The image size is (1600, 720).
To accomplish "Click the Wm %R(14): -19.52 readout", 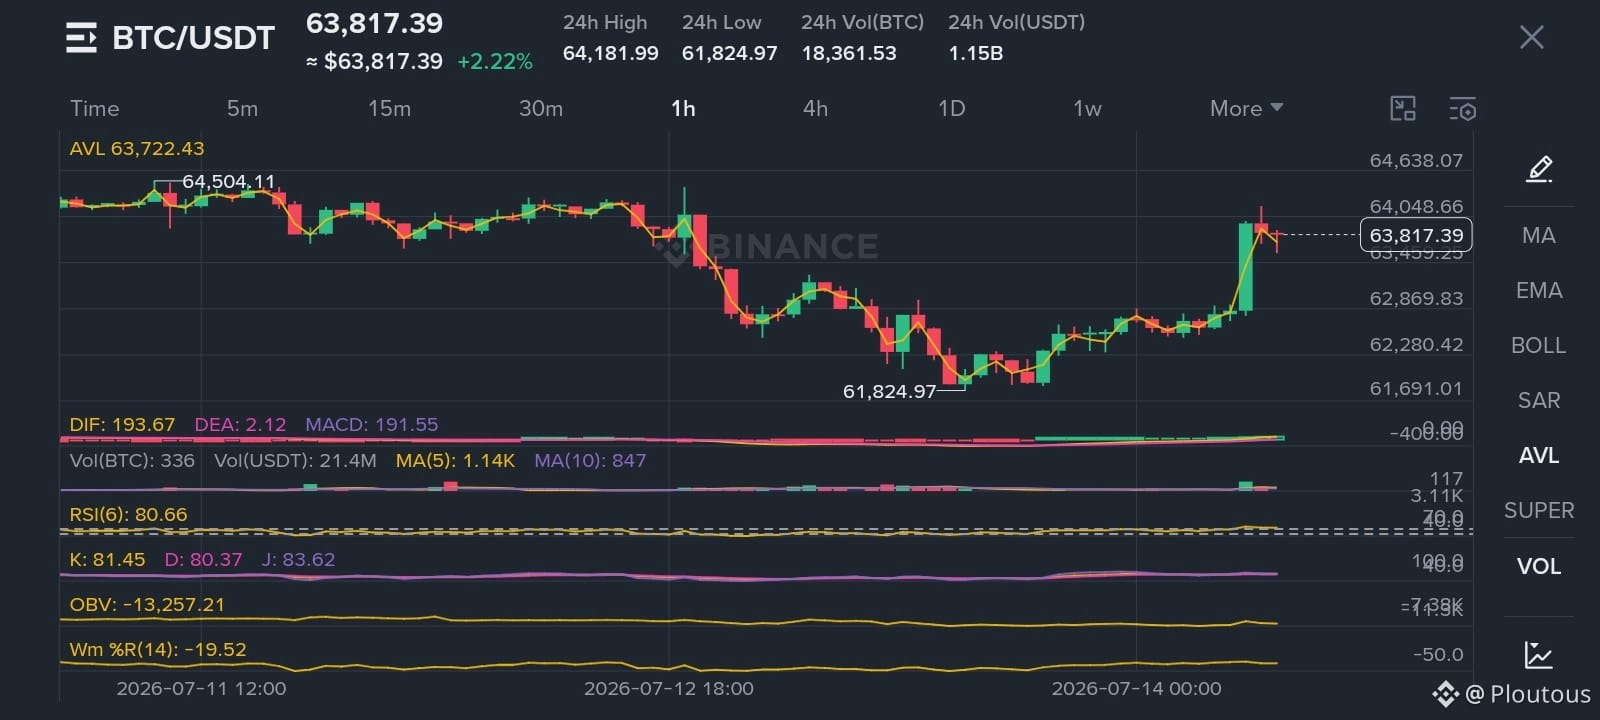I will [x=158, y=650].
